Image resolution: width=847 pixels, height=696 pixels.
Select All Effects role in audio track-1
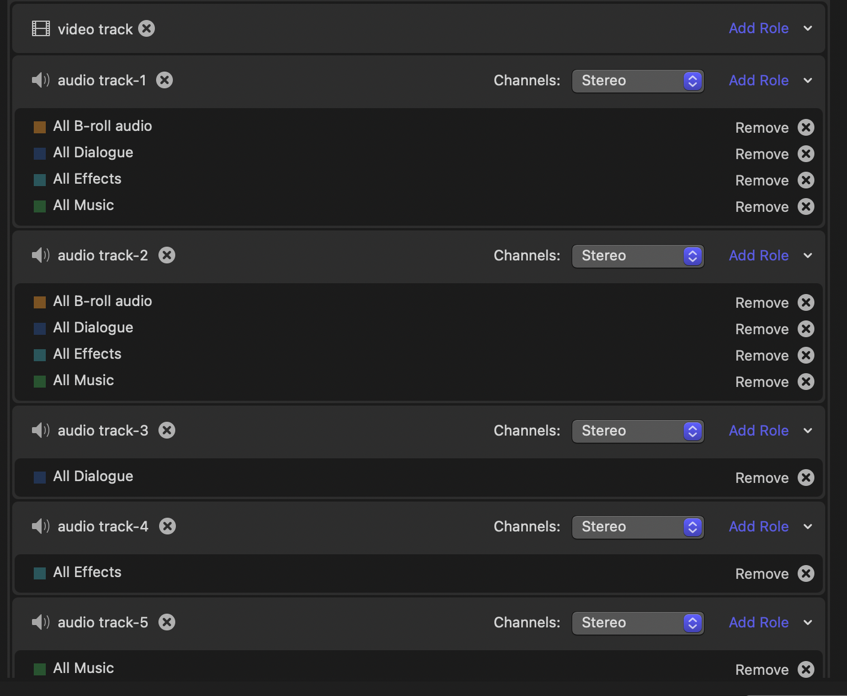point(87,179)
